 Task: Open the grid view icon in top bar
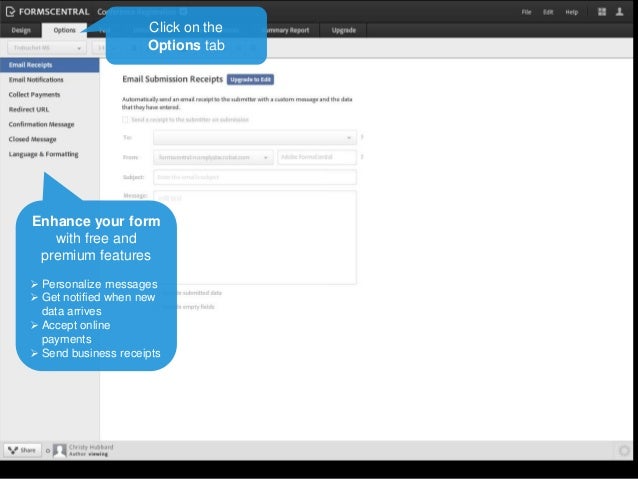[602, 12]
